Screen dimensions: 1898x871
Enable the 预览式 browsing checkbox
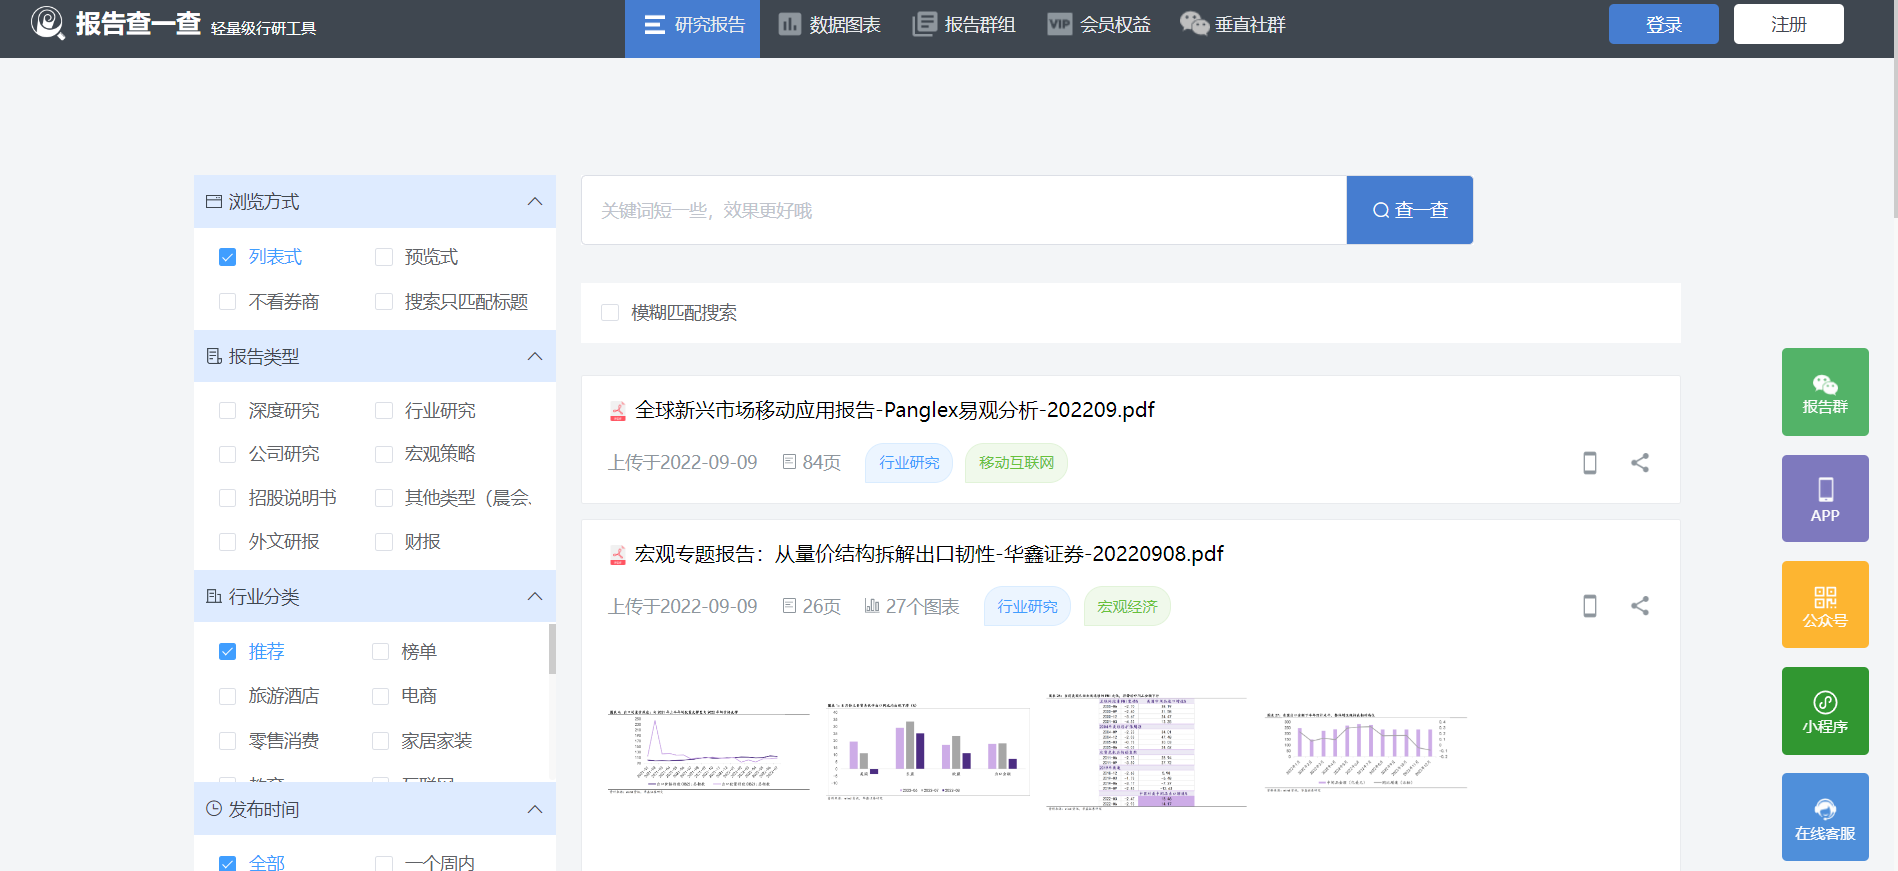(384, 257)
